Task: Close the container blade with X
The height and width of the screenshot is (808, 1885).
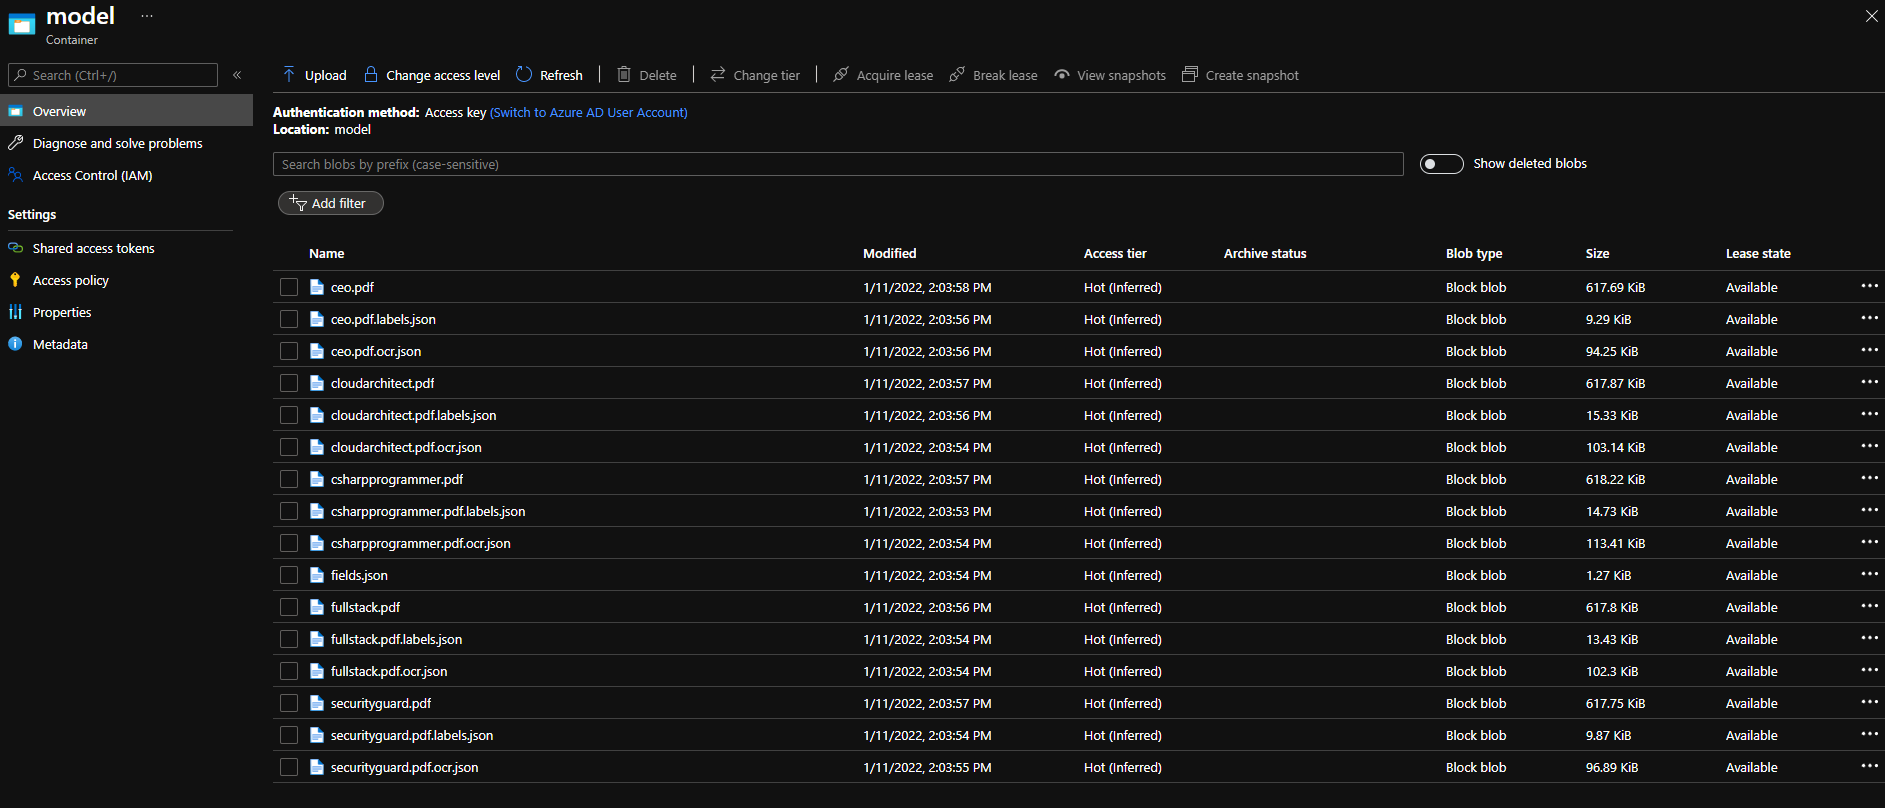Action: coord(1871,16)
